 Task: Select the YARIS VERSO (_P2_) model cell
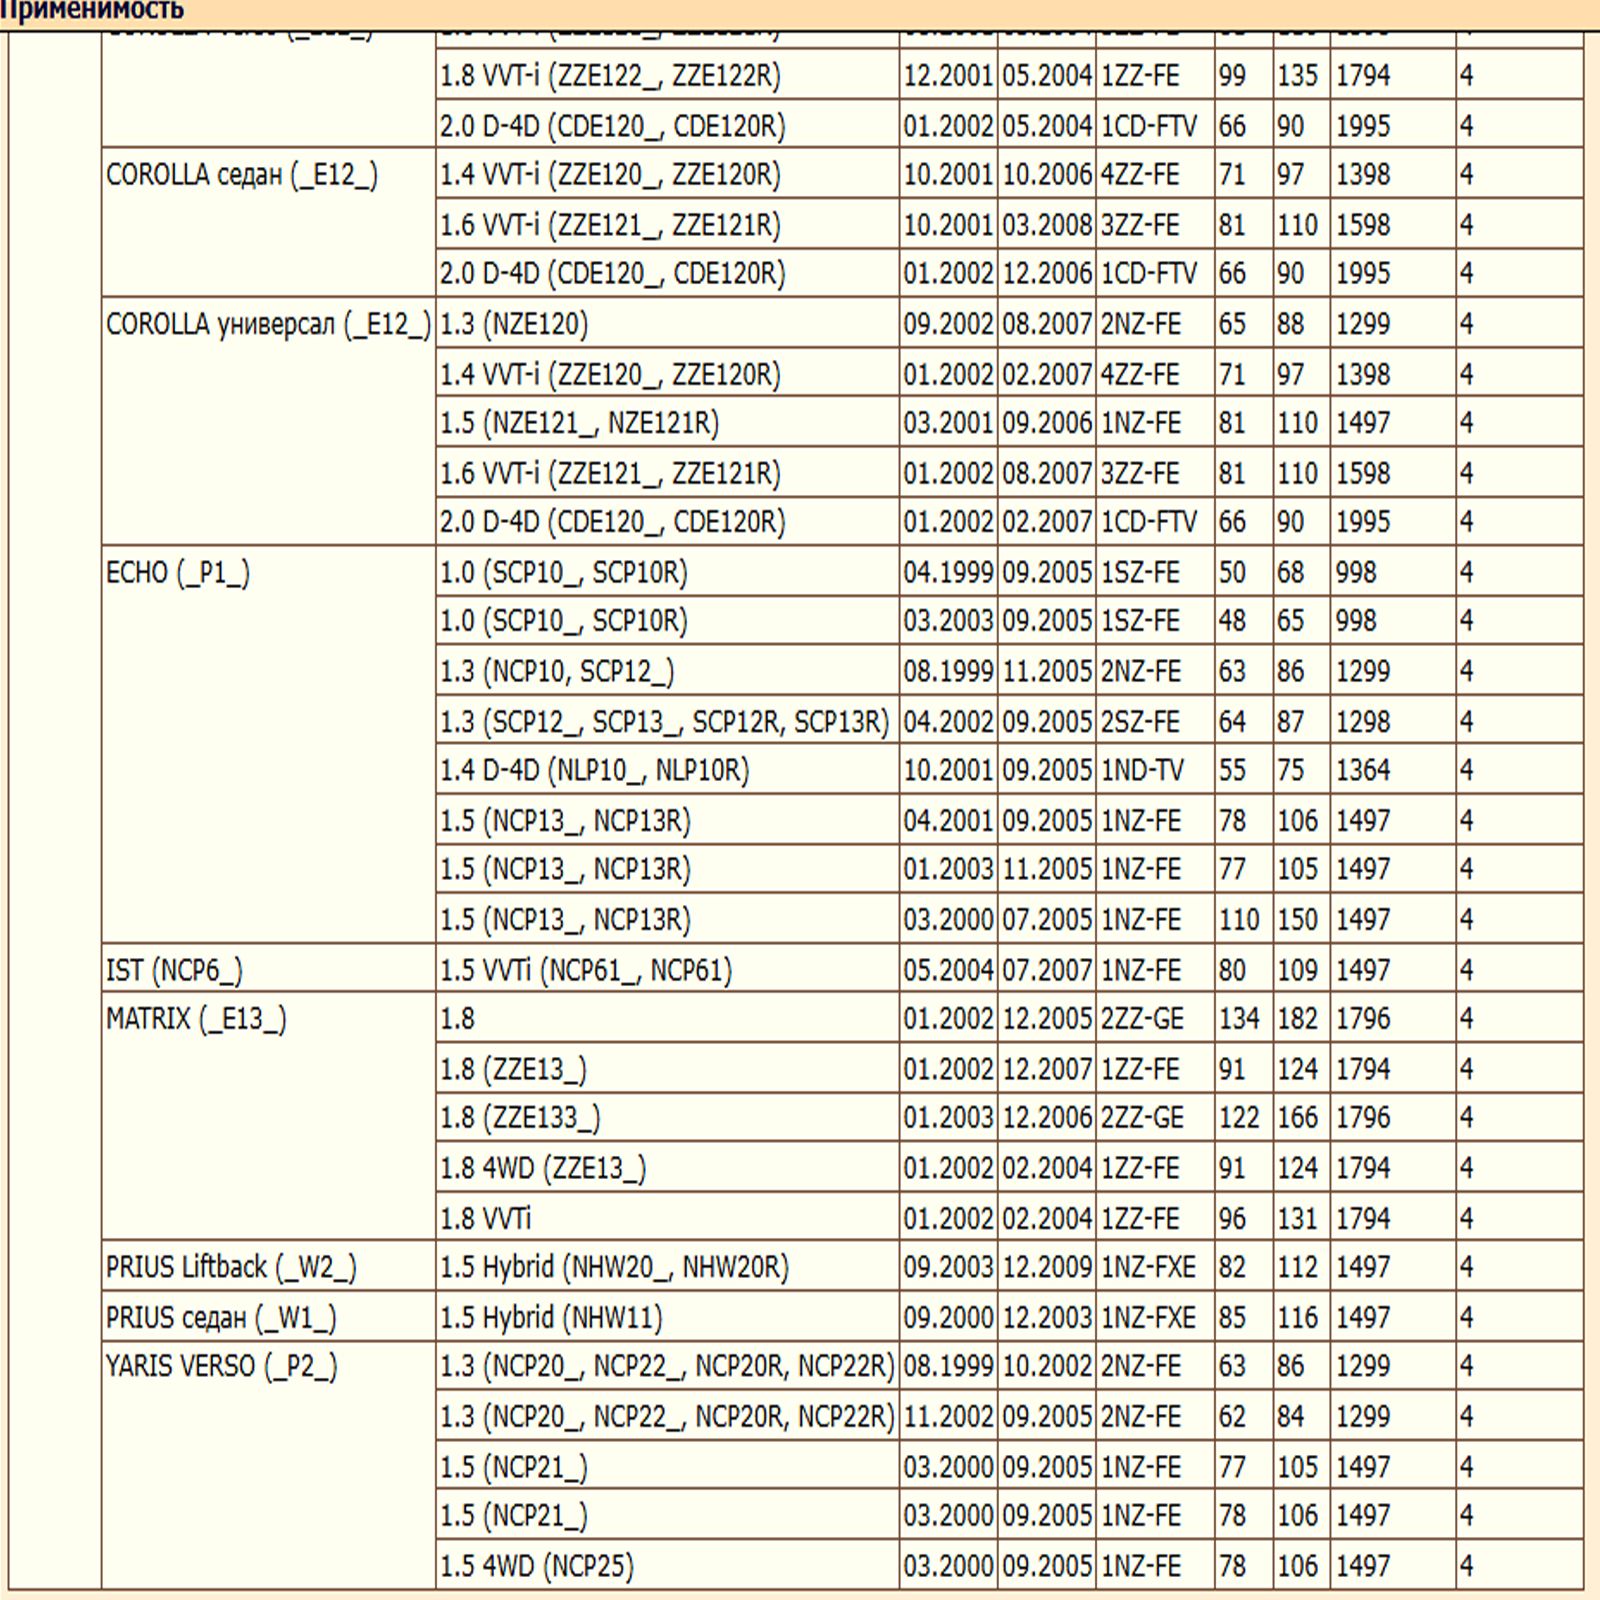(221, 1366)
